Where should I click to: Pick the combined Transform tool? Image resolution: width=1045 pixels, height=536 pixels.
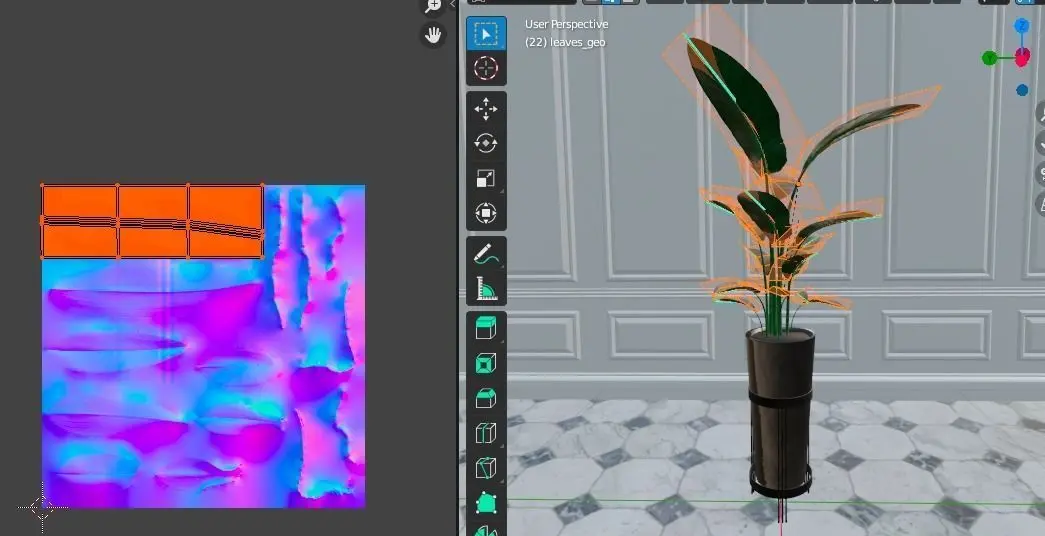(x=486, y=213)
